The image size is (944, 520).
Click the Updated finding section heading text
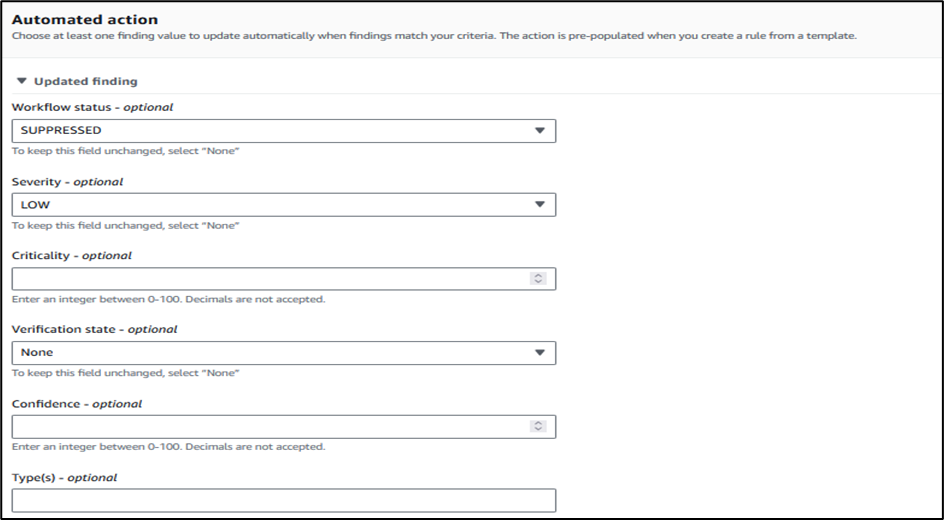[x=85, y=81]
